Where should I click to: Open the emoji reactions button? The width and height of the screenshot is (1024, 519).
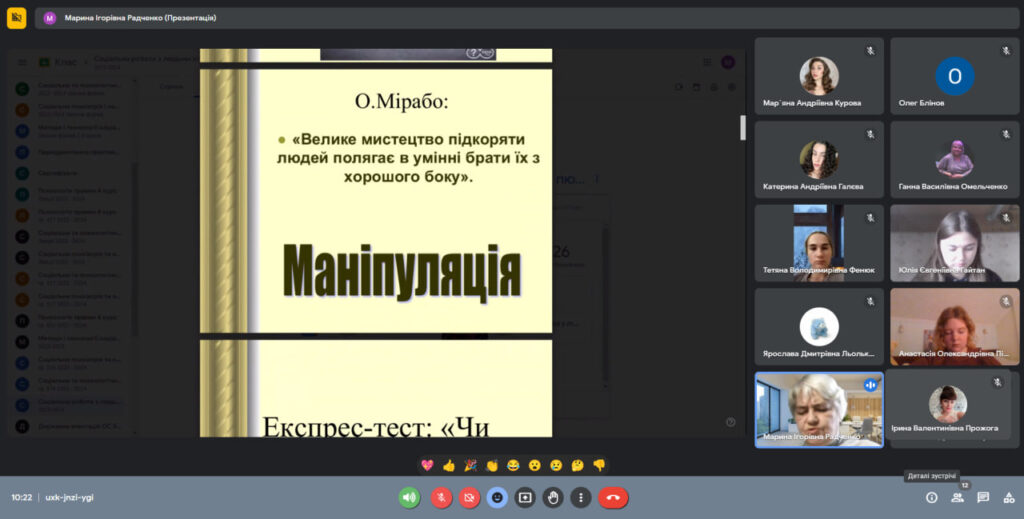[497, 497]
